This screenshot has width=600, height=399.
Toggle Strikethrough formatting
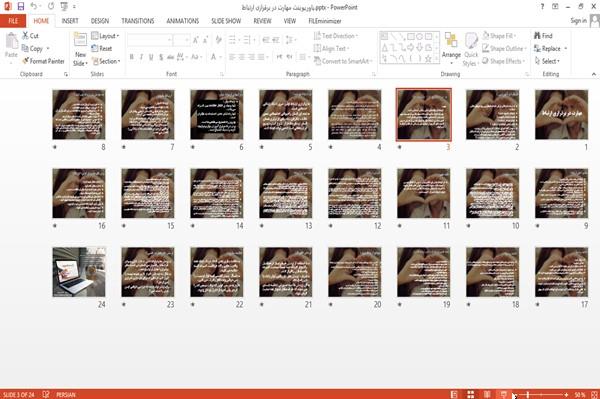click(171, 57)
